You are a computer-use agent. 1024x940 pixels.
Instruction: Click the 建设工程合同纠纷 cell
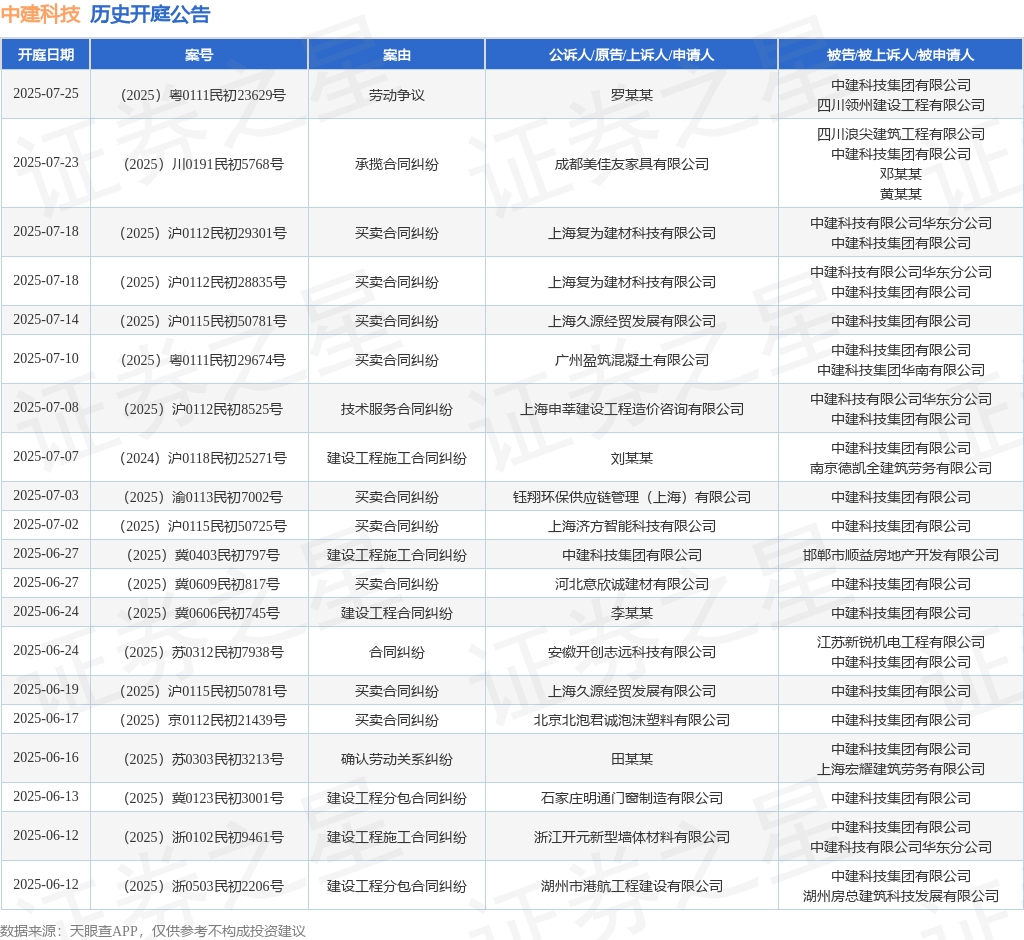click(396, 613)
